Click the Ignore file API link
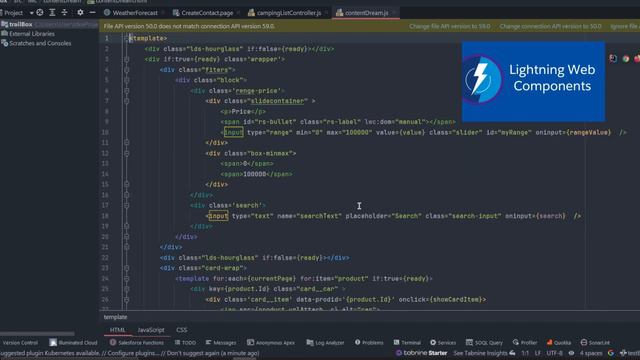The image size is (640, 360). 624,27
